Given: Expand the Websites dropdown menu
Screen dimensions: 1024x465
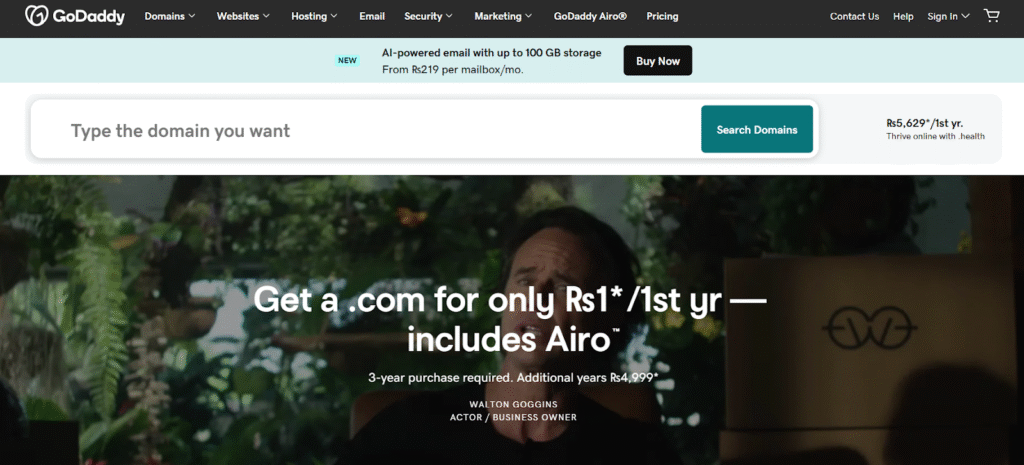Looking at the screenshot, I should [x=243, y=16].
